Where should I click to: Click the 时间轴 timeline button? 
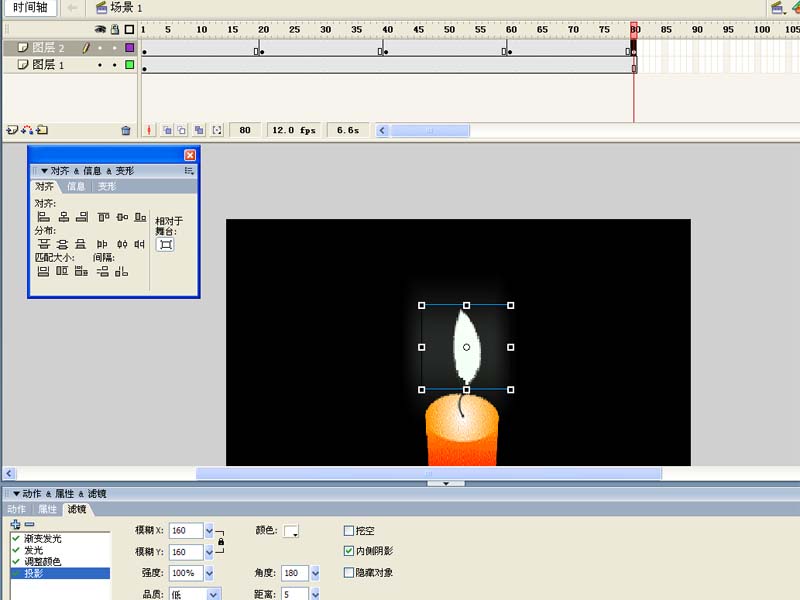tap(30, 8)
